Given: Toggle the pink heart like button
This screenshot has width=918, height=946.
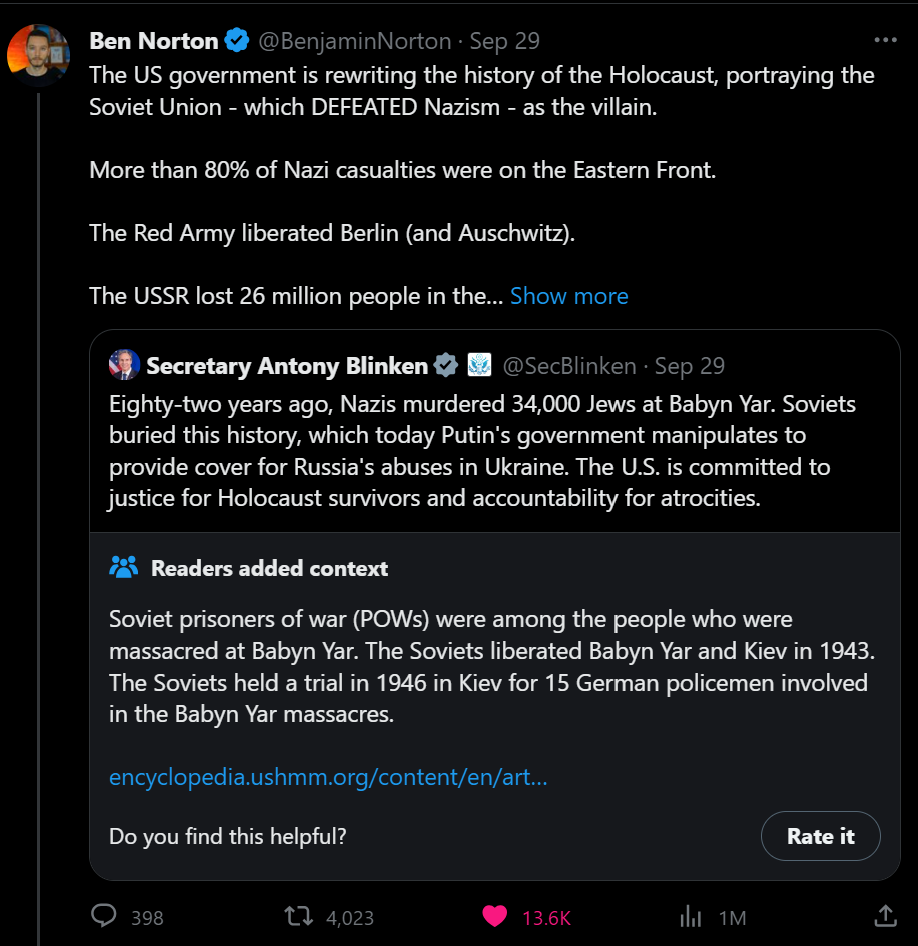Looking at the screenshot, I should click(x=495, y=915).
